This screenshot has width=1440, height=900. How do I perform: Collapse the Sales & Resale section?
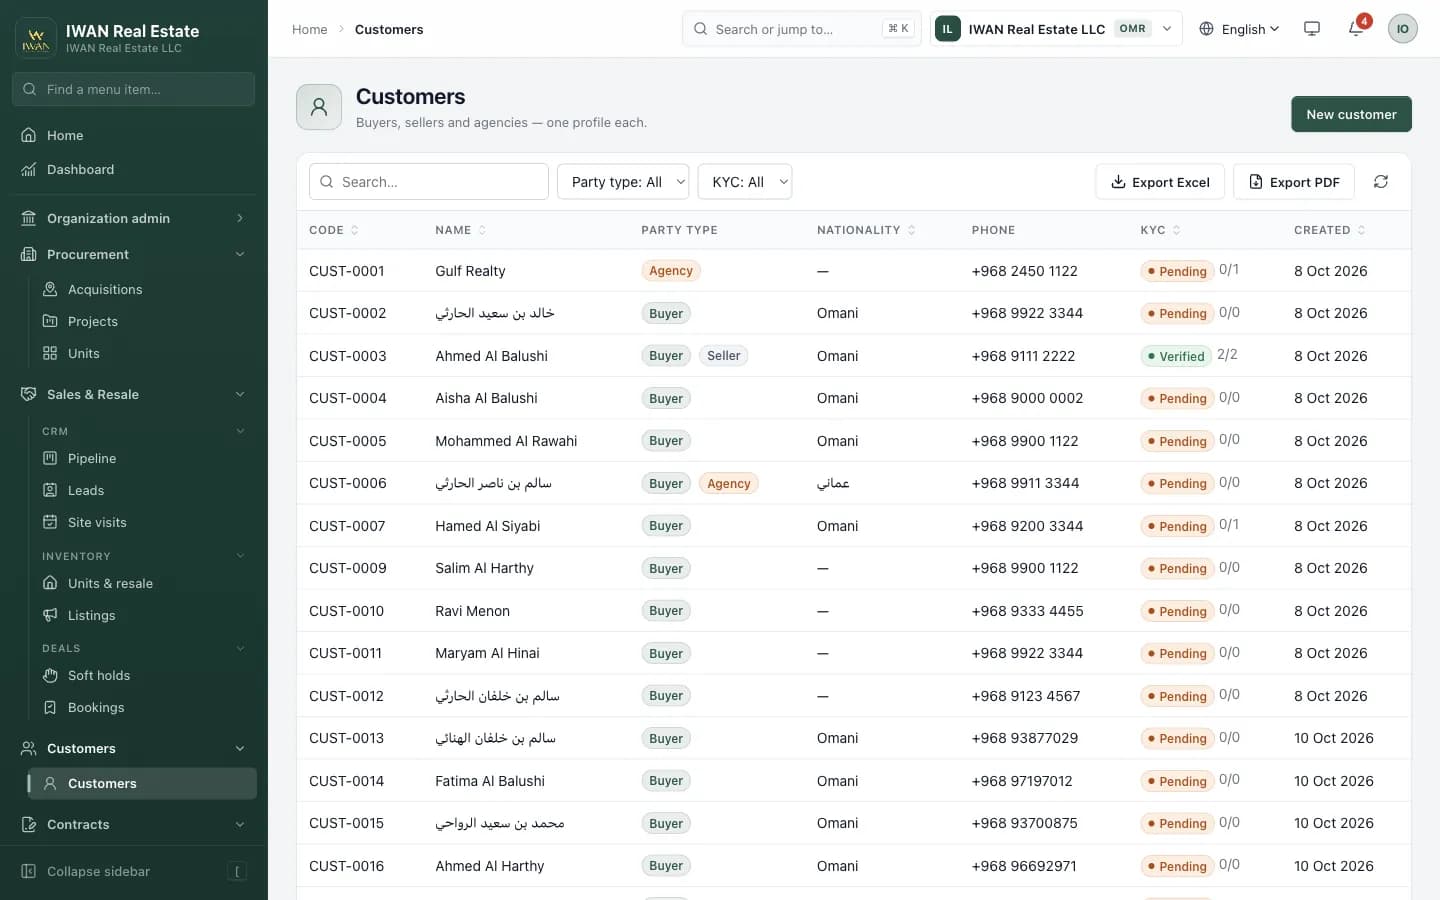click(134, 394)
